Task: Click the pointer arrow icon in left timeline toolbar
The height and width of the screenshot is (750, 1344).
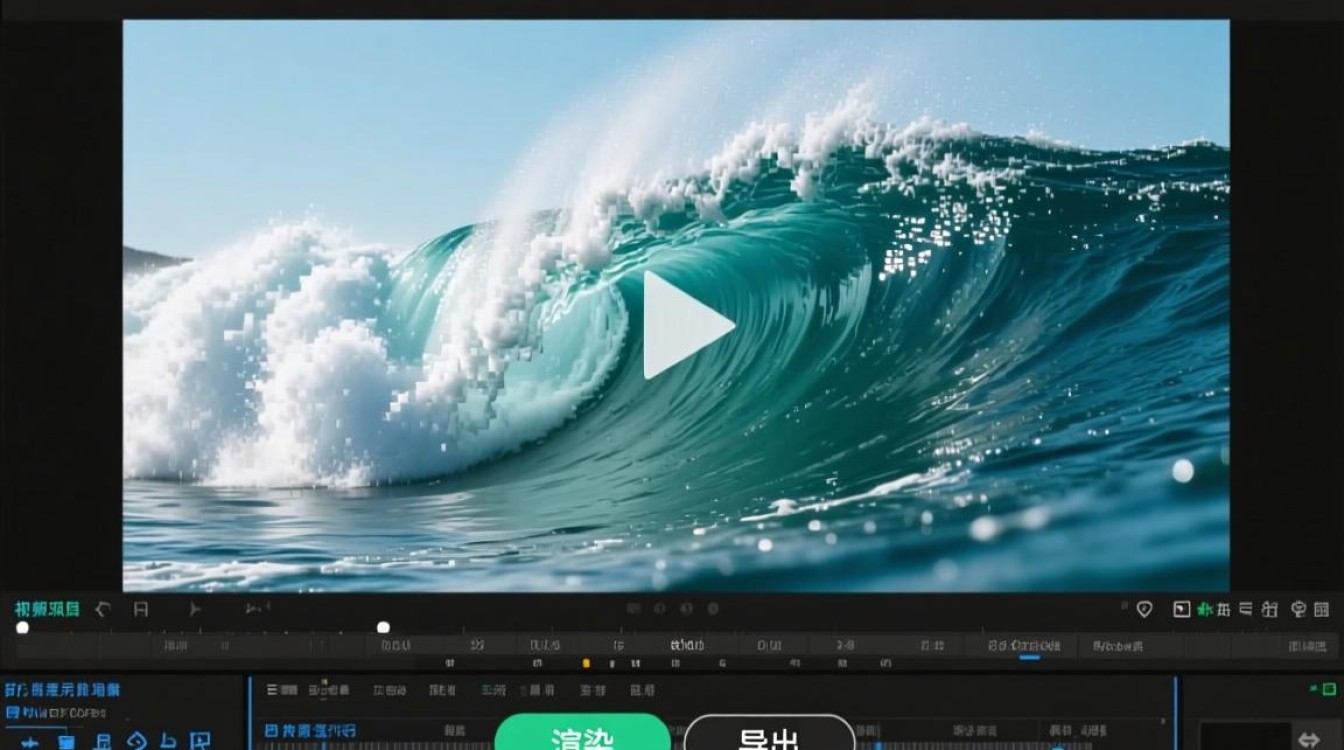Action: click(194, 609)
